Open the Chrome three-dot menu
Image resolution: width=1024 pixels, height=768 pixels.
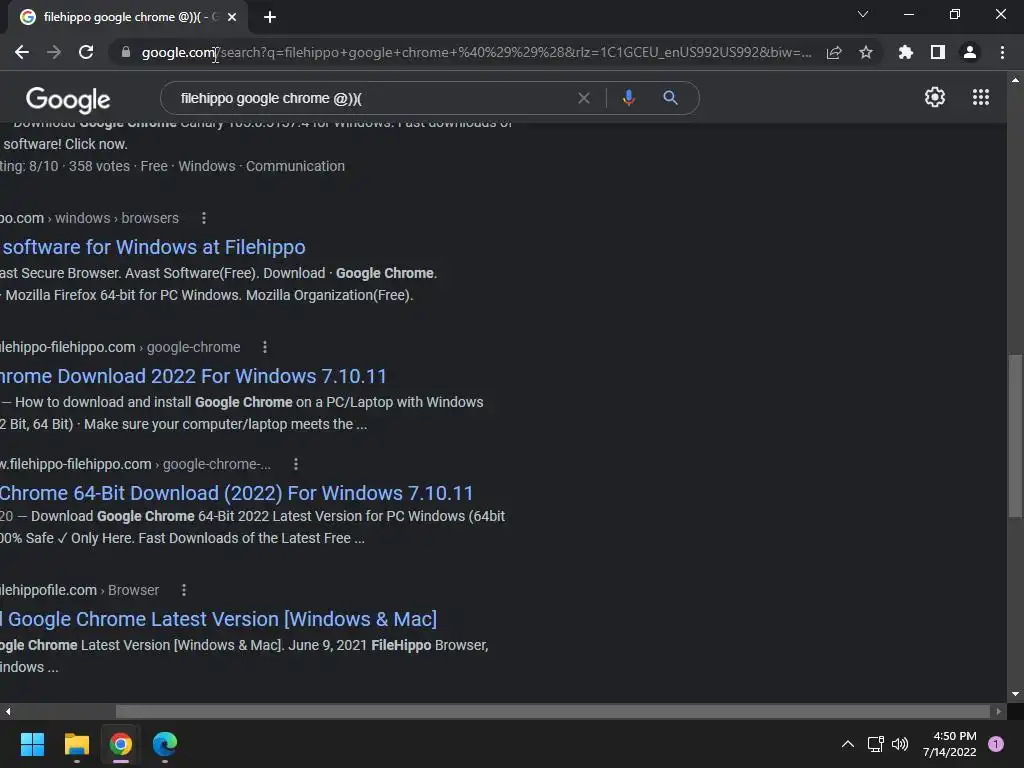click(1002, 52)
